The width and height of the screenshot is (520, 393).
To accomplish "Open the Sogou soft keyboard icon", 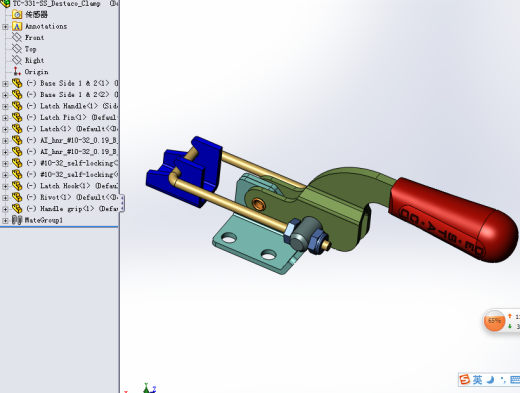I will [515, 380].
